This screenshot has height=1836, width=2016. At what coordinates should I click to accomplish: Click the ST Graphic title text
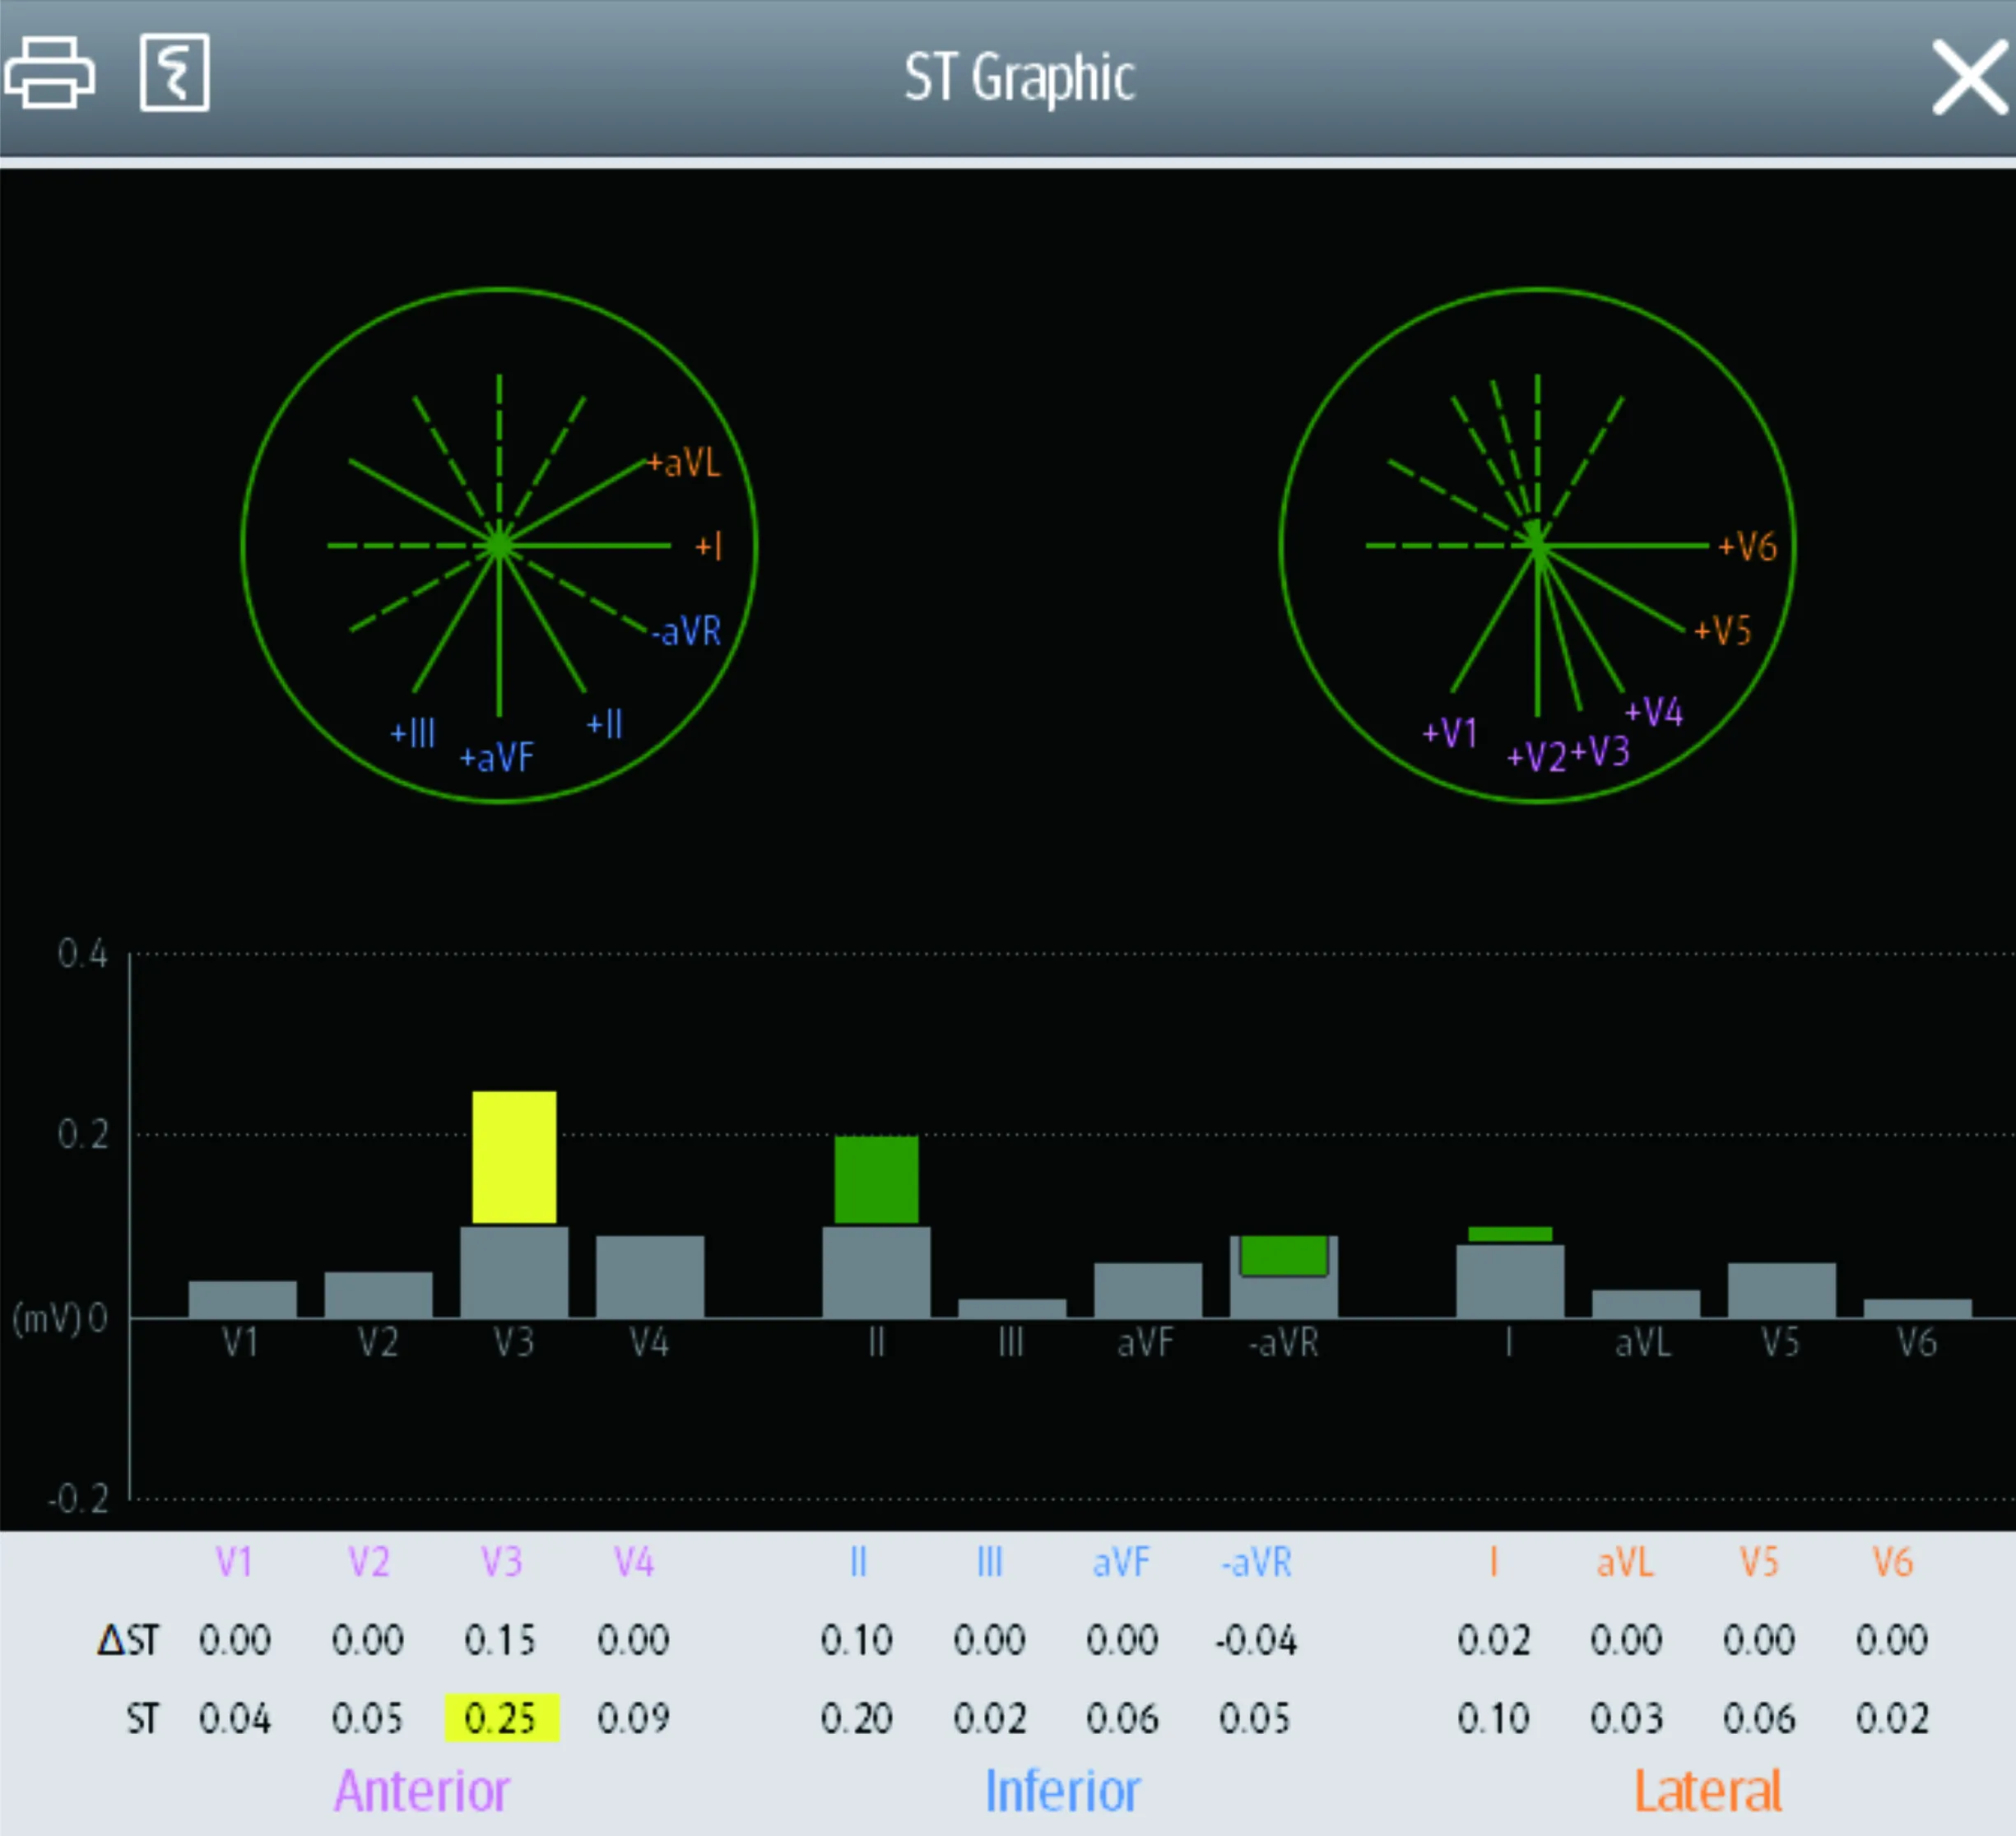click(1019, 77)
